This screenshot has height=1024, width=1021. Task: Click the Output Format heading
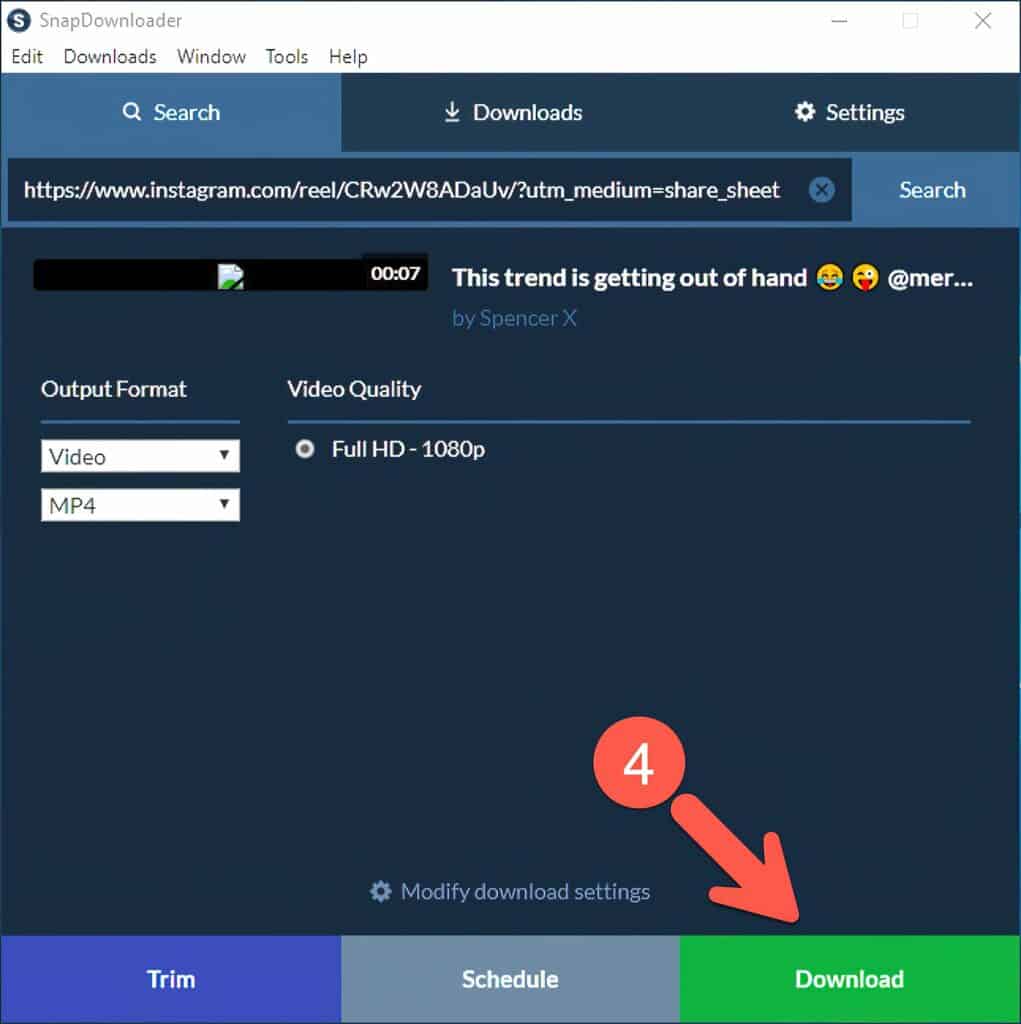click(x=114, y=389)
